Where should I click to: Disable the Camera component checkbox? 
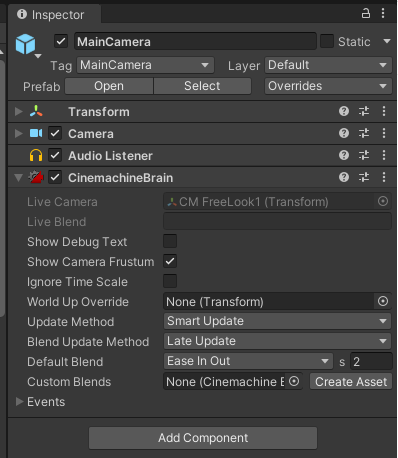(x=55, y=133)
